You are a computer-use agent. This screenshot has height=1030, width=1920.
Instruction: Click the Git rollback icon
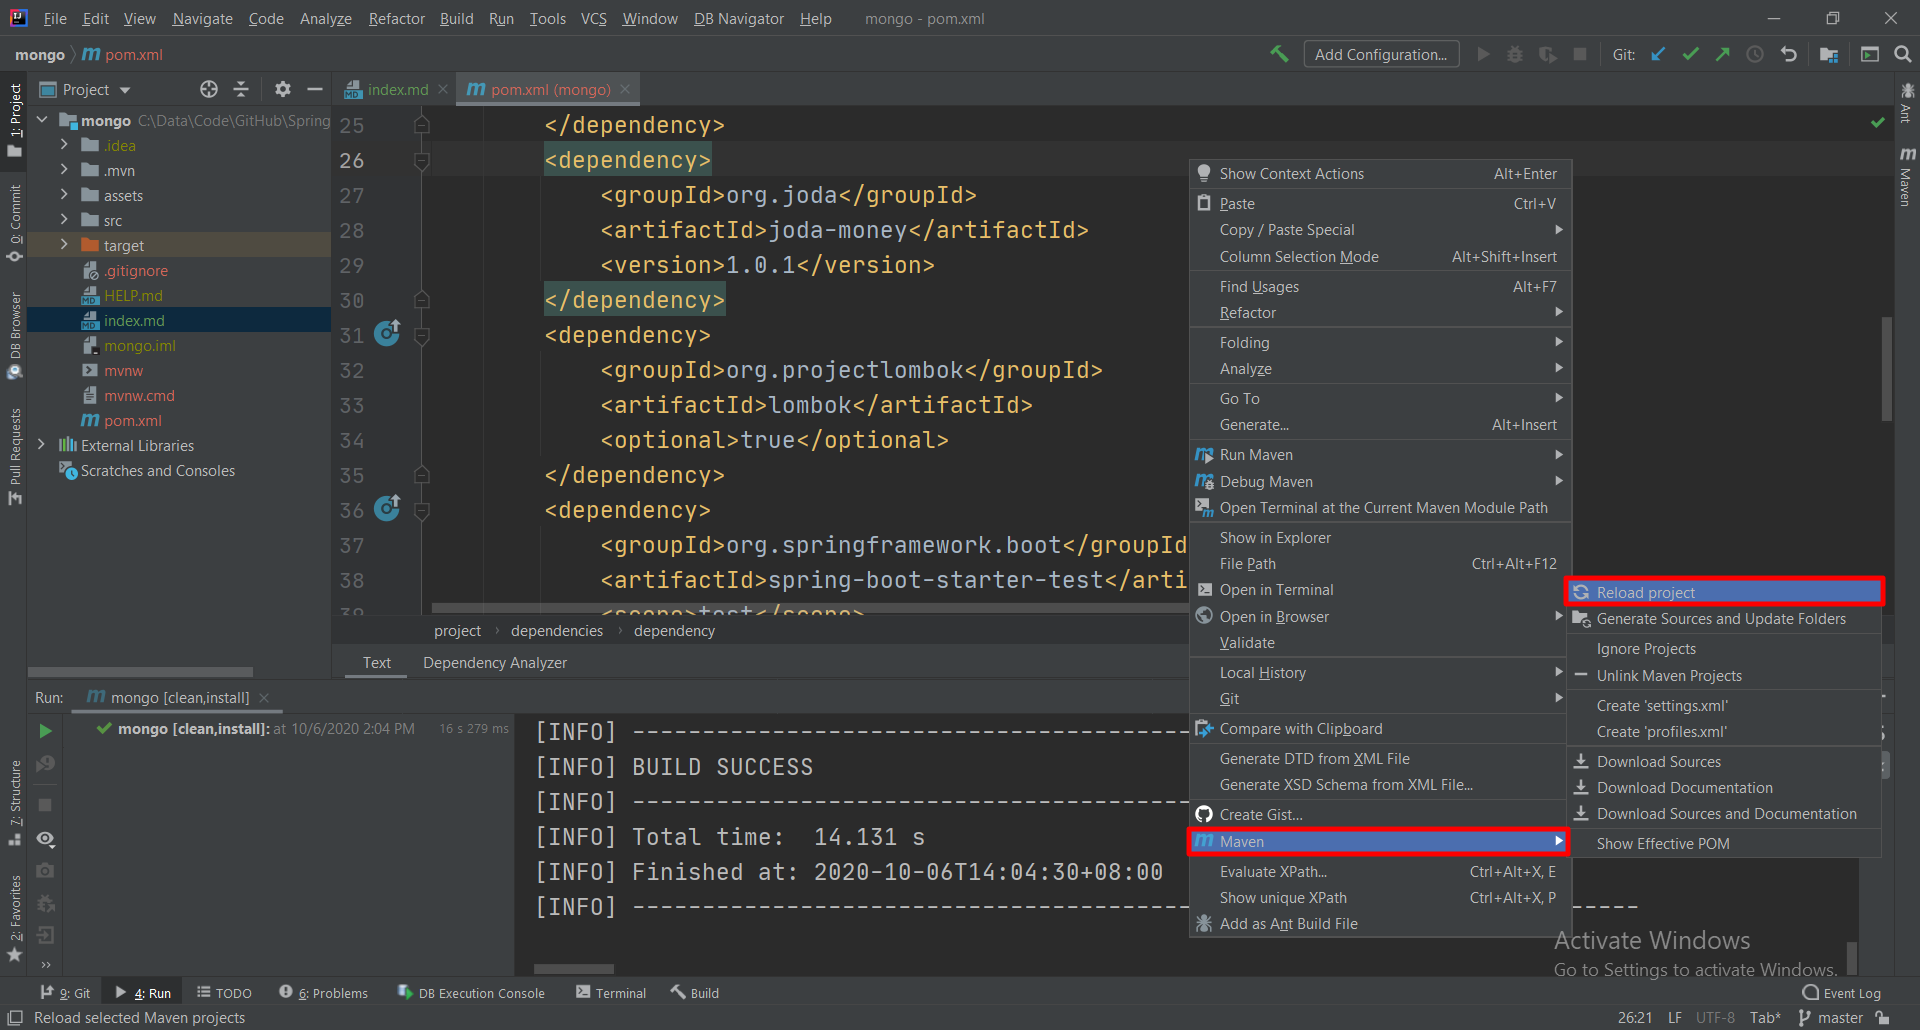tap(1789, 54)
